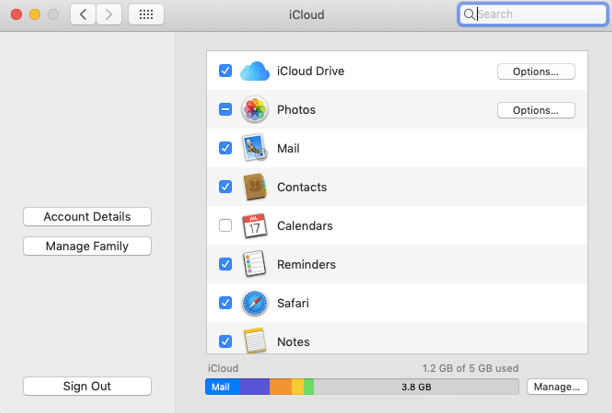
Task: Open Account Details
Action: 87,217
